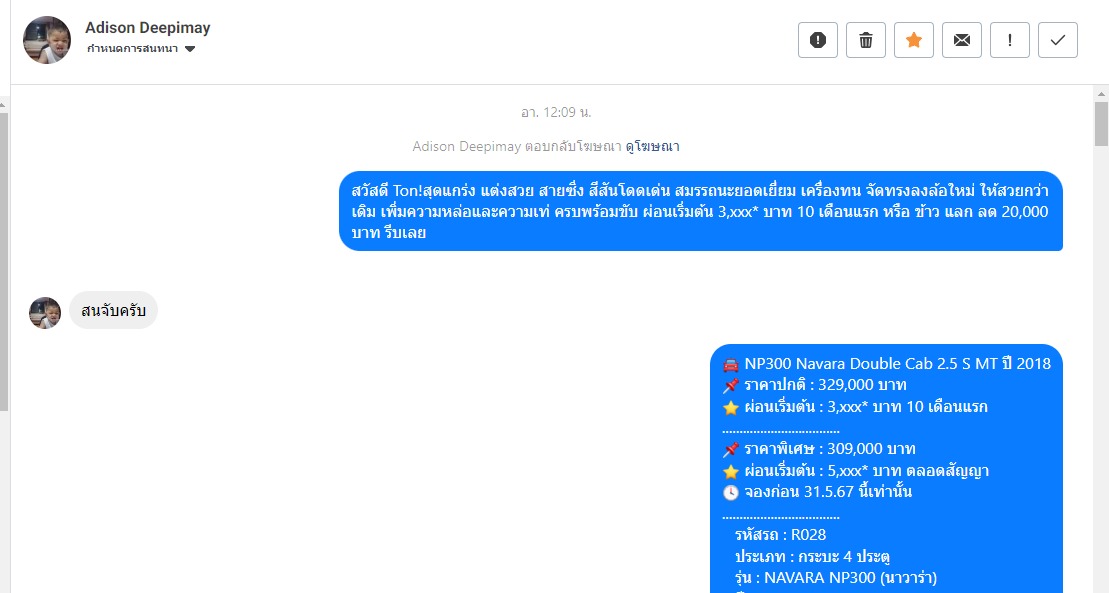Screen dimensions: 1109x593
Task: Click the chat's right vertical scrollbar thumb
Action: pos(1101,124)
